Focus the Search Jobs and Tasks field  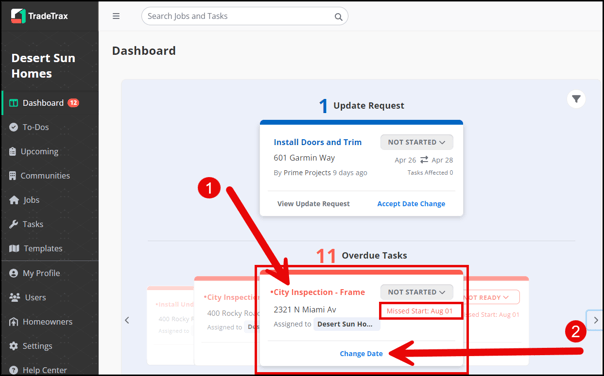coord(245,16)
